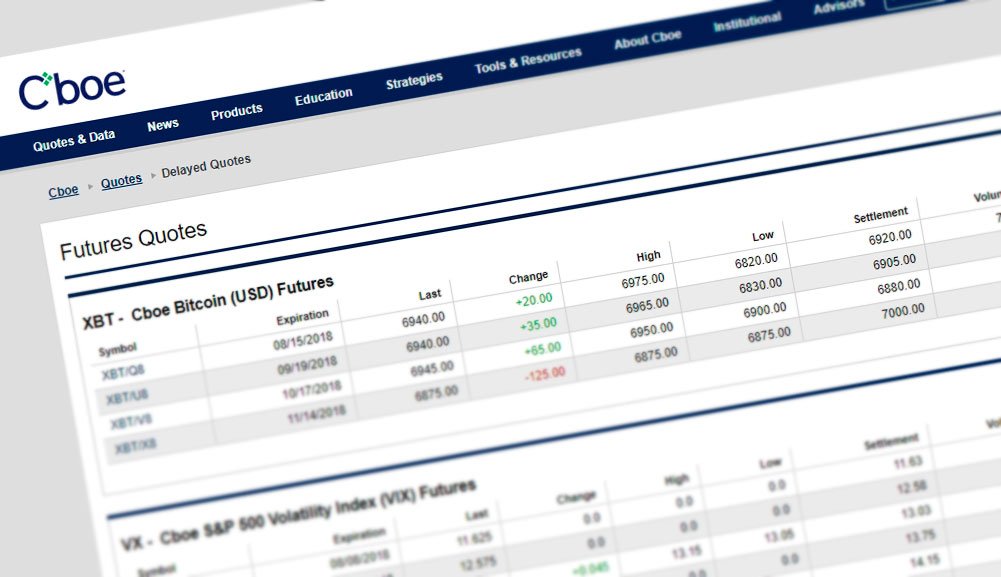Click the High header in XBT table
Viewport: 1001px width, 577px height.
[649, 256]
